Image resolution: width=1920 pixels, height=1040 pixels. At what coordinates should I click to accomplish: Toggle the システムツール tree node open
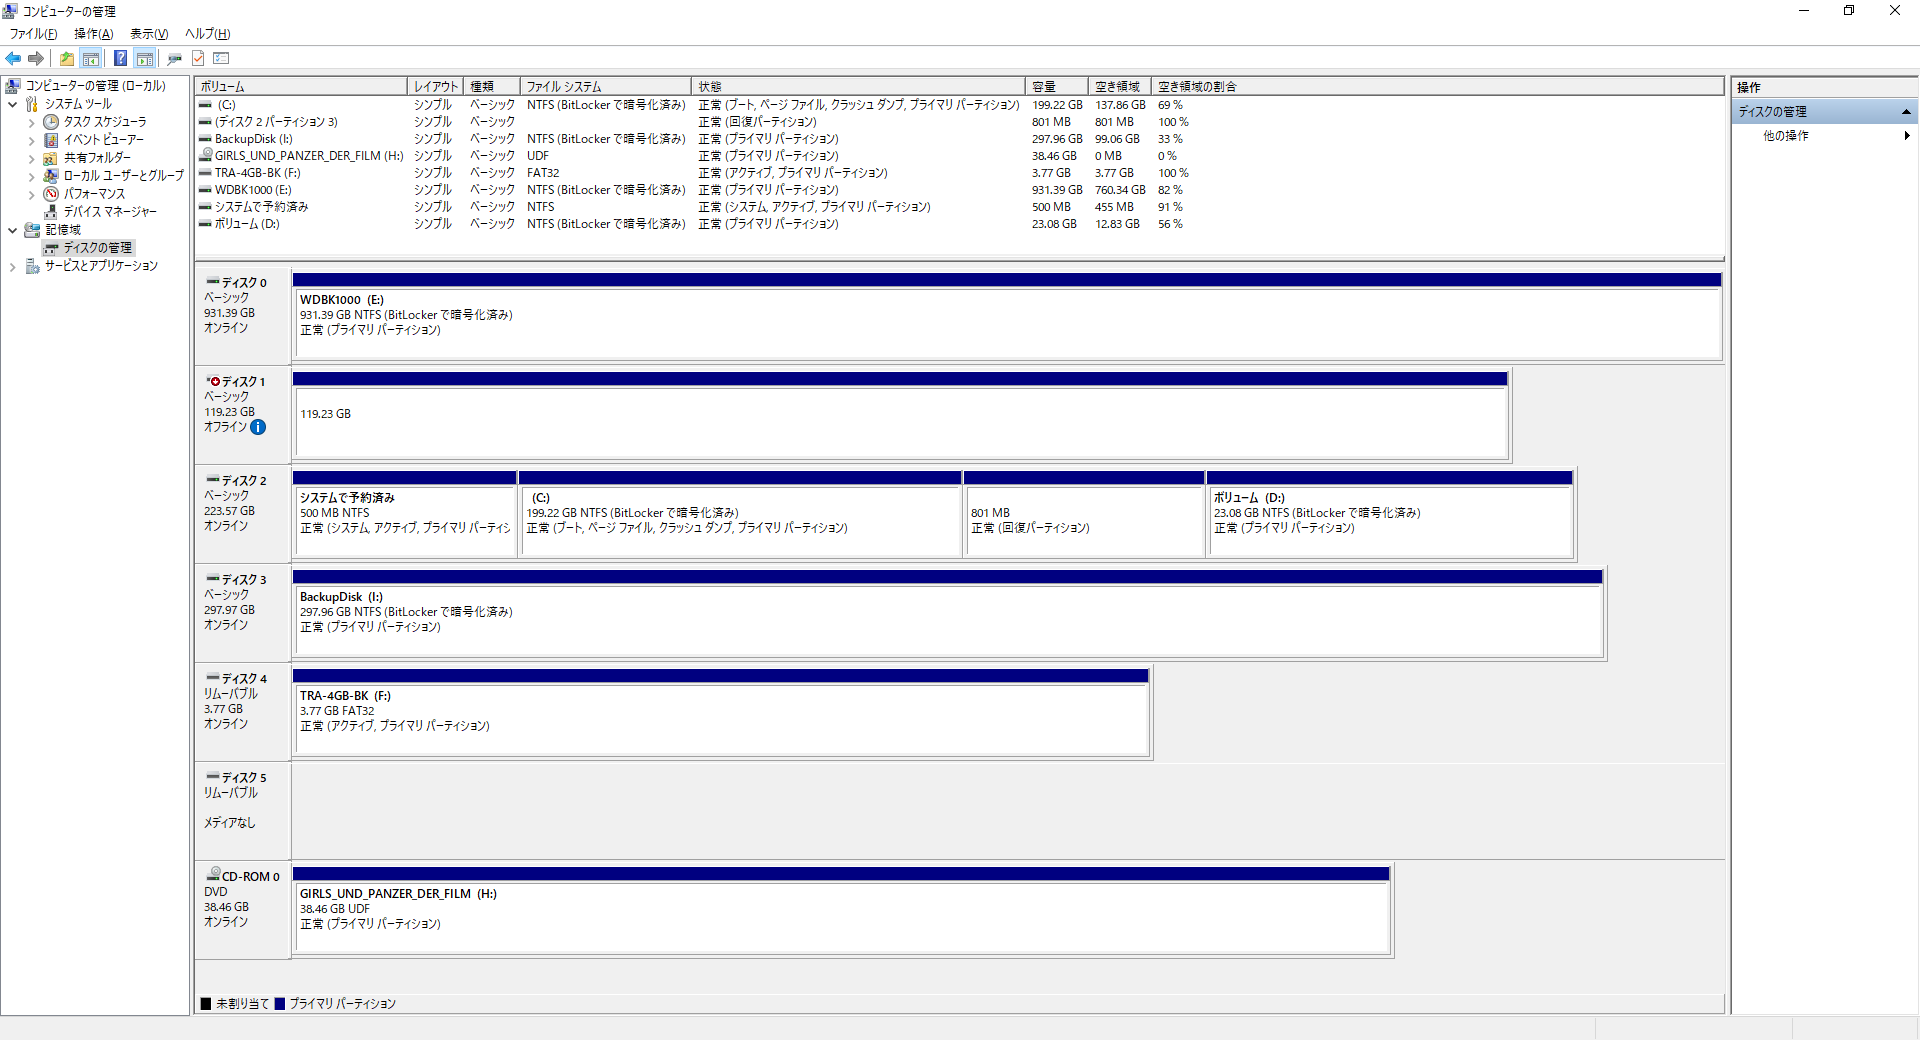click(13, 103)
